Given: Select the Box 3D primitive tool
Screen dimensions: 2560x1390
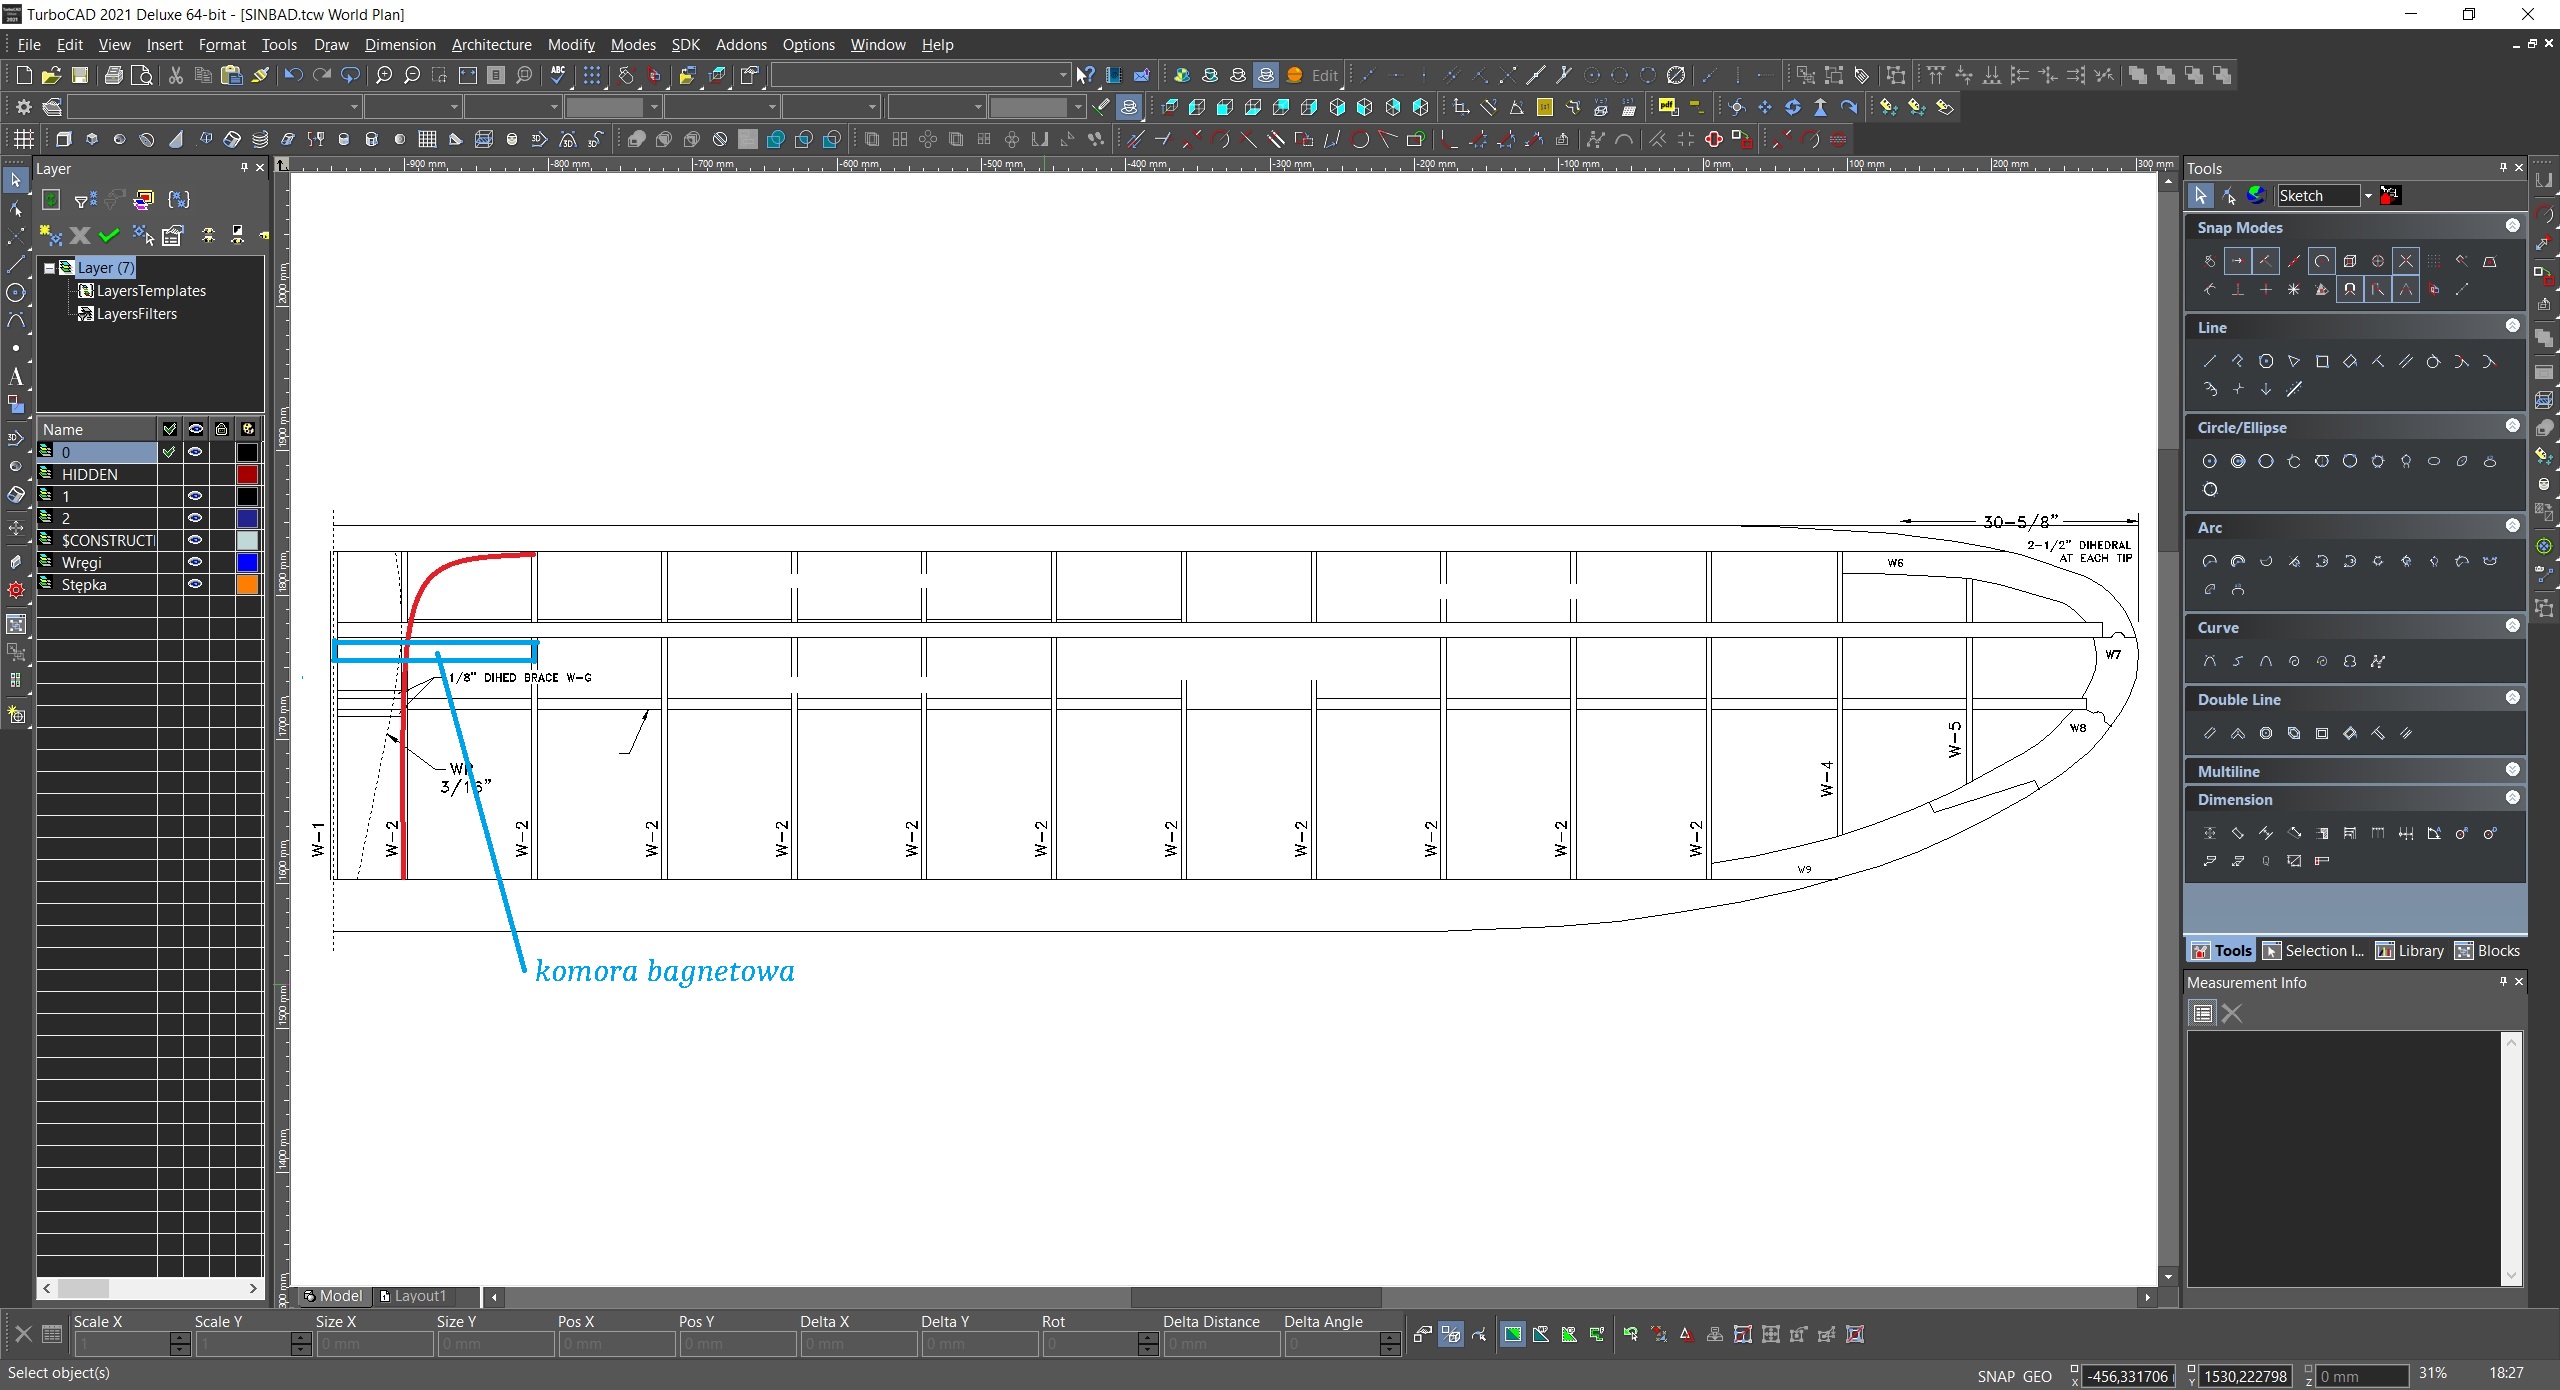Looking at the screenshot, I should tap(64, 139).
